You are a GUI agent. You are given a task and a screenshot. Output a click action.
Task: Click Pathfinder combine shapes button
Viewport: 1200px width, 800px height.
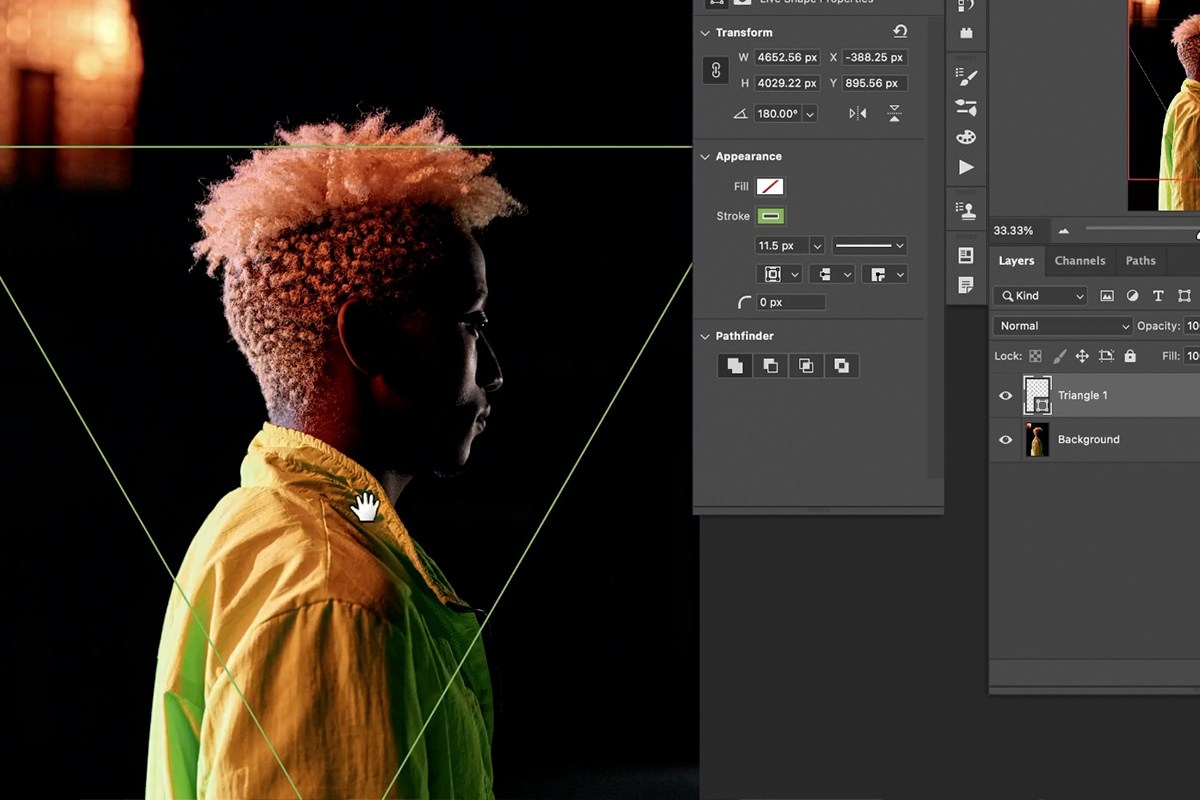tap(735, 366)
